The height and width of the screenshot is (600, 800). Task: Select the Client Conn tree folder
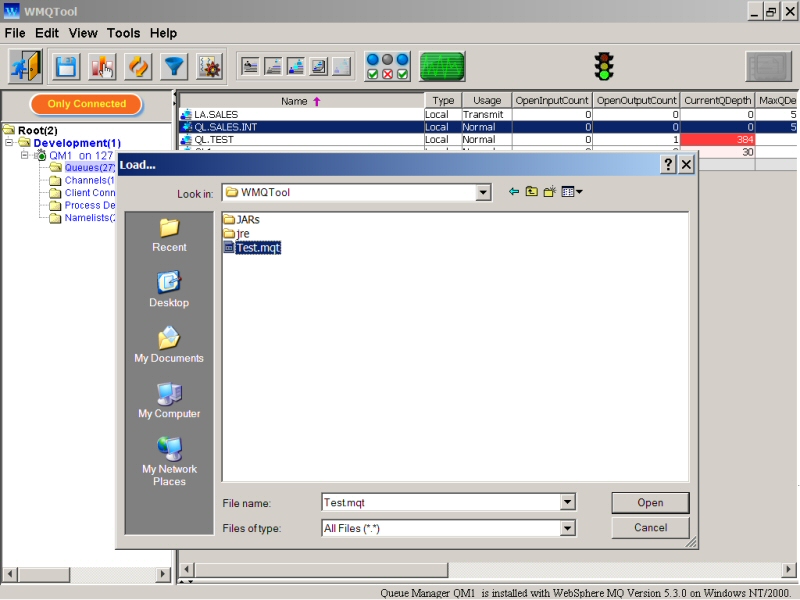click(x=83, y=193)
